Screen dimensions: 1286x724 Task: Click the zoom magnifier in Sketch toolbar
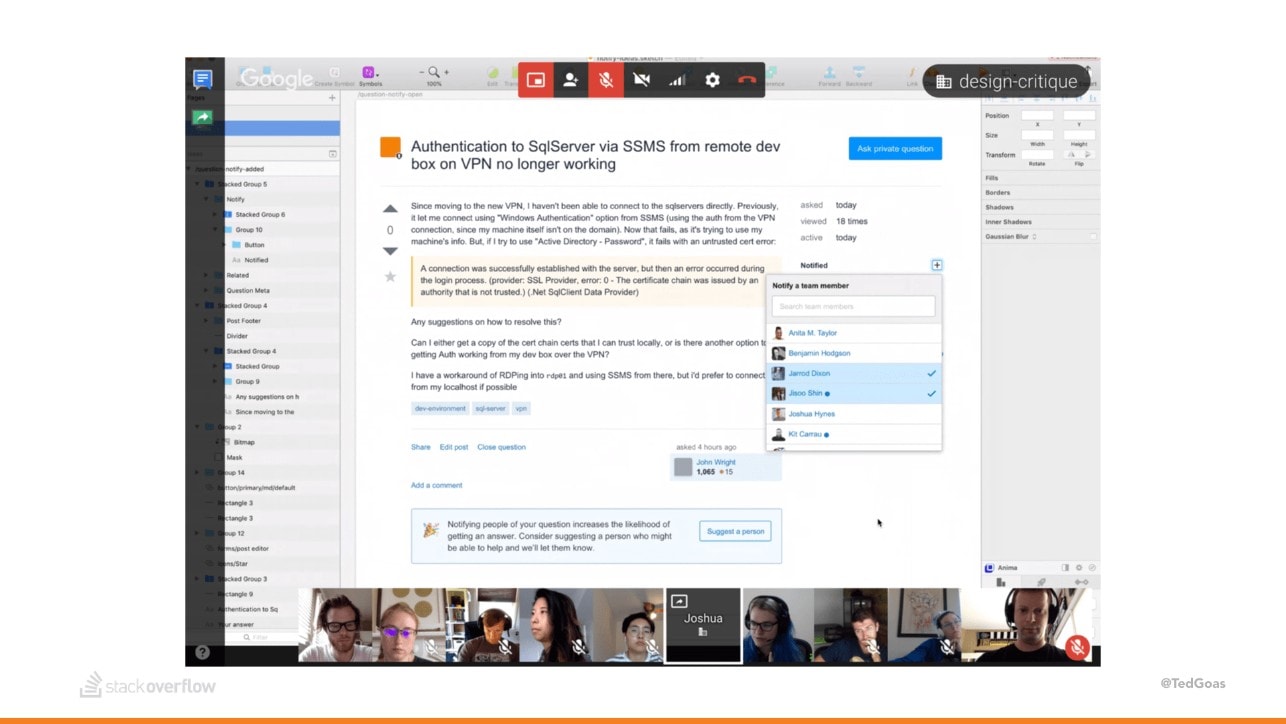coord(434,73)
